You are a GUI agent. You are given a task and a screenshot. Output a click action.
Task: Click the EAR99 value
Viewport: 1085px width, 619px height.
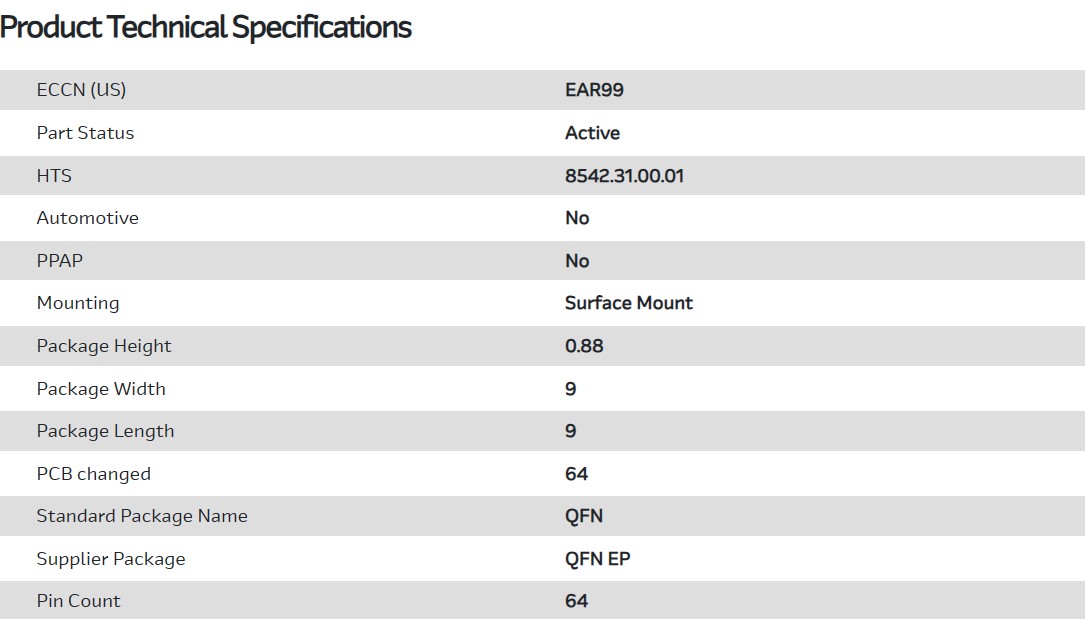(594, 90)
